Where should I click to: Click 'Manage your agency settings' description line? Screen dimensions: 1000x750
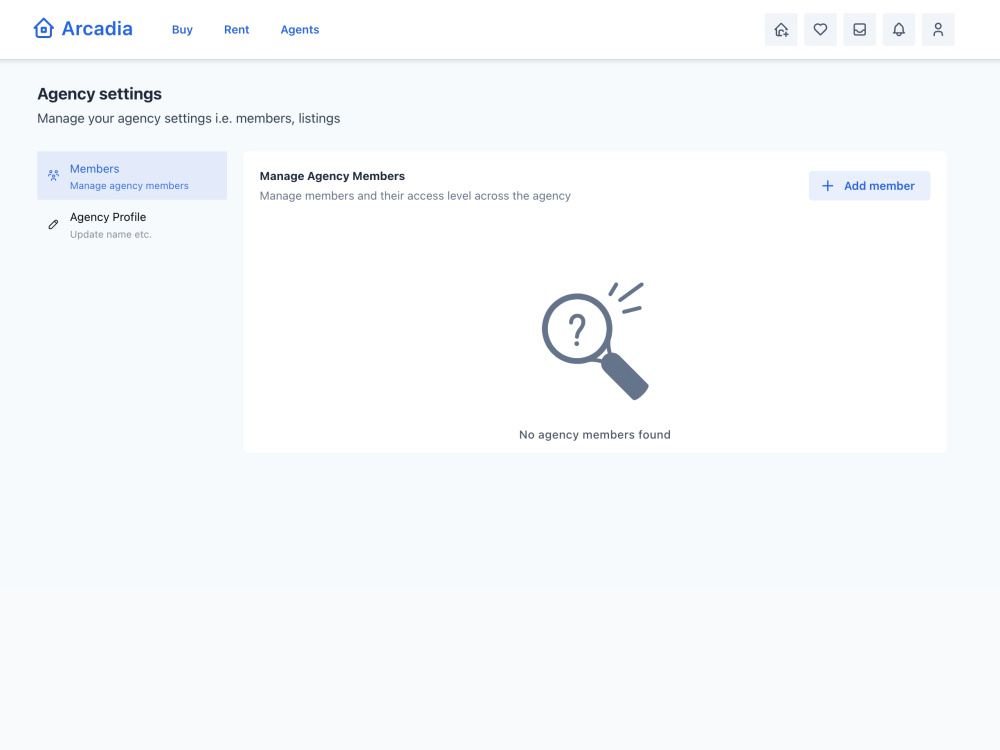pyautogui.click(x=189, y=119)
